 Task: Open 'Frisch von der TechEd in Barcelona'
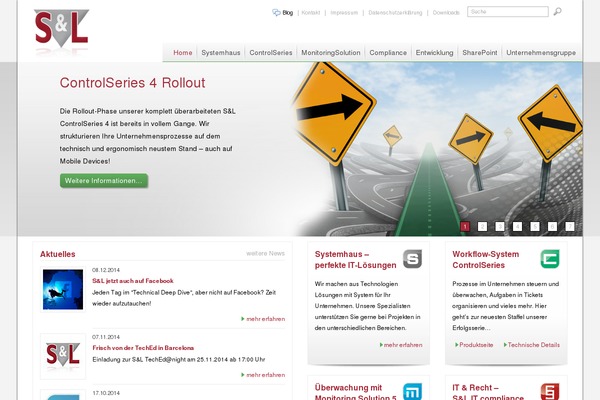pos(143,348)
